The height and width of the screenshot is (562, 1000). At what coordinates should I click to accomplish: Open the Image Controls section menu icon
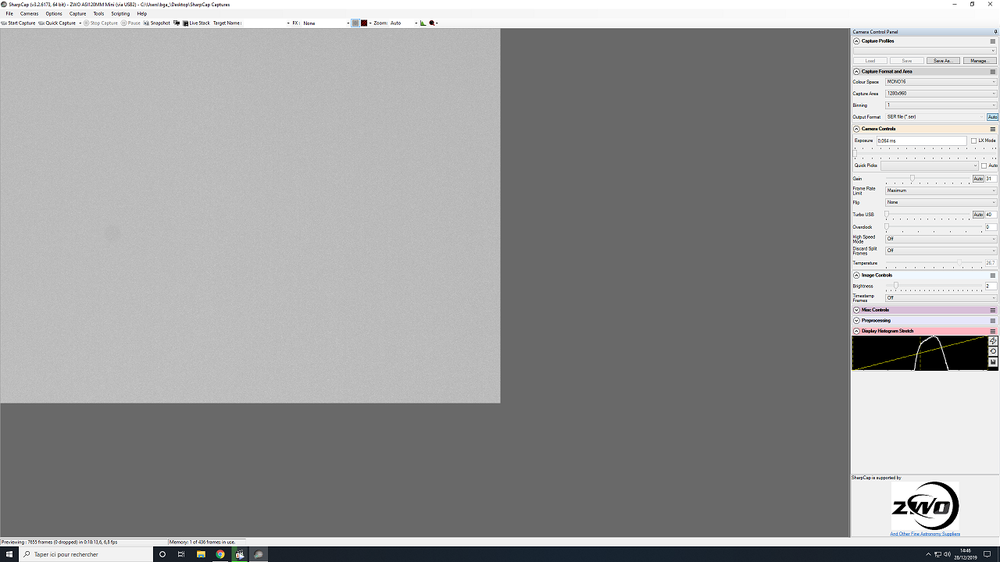(x=992, y=276)
